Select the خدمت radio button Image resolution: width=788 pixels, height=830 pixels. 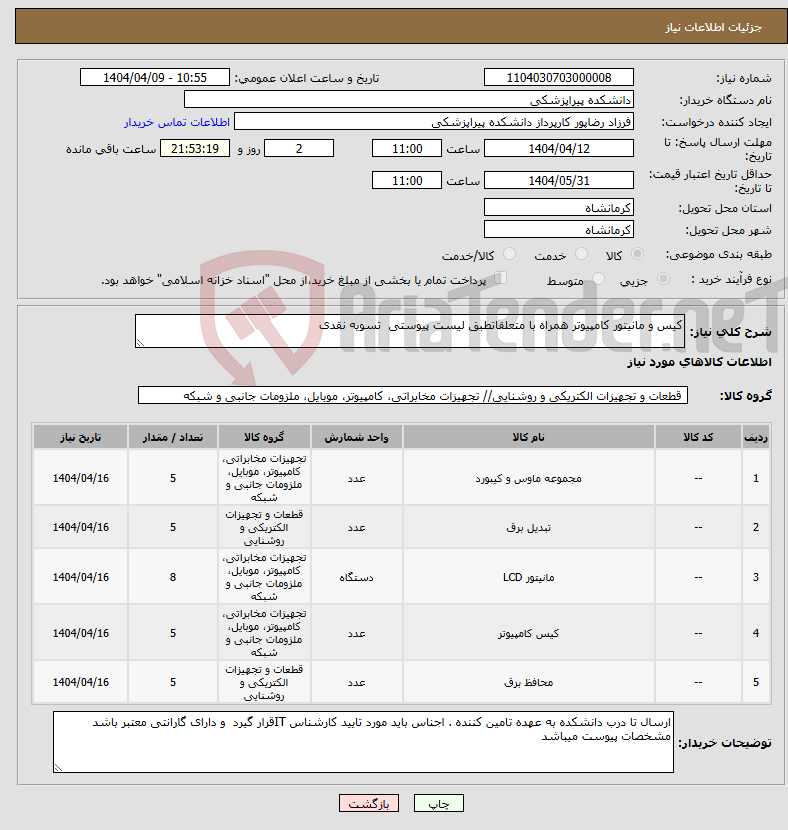[581, 254]
